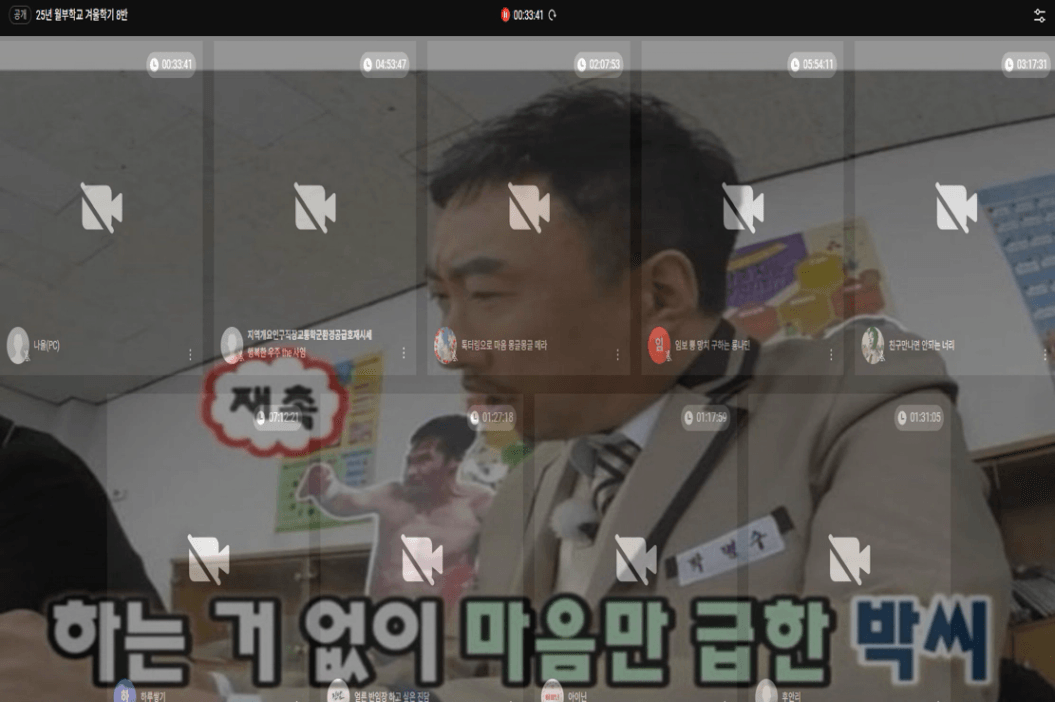Click the camera-off icon in 나율(PC) tile

pyautogui.click(x=102, y=207)
